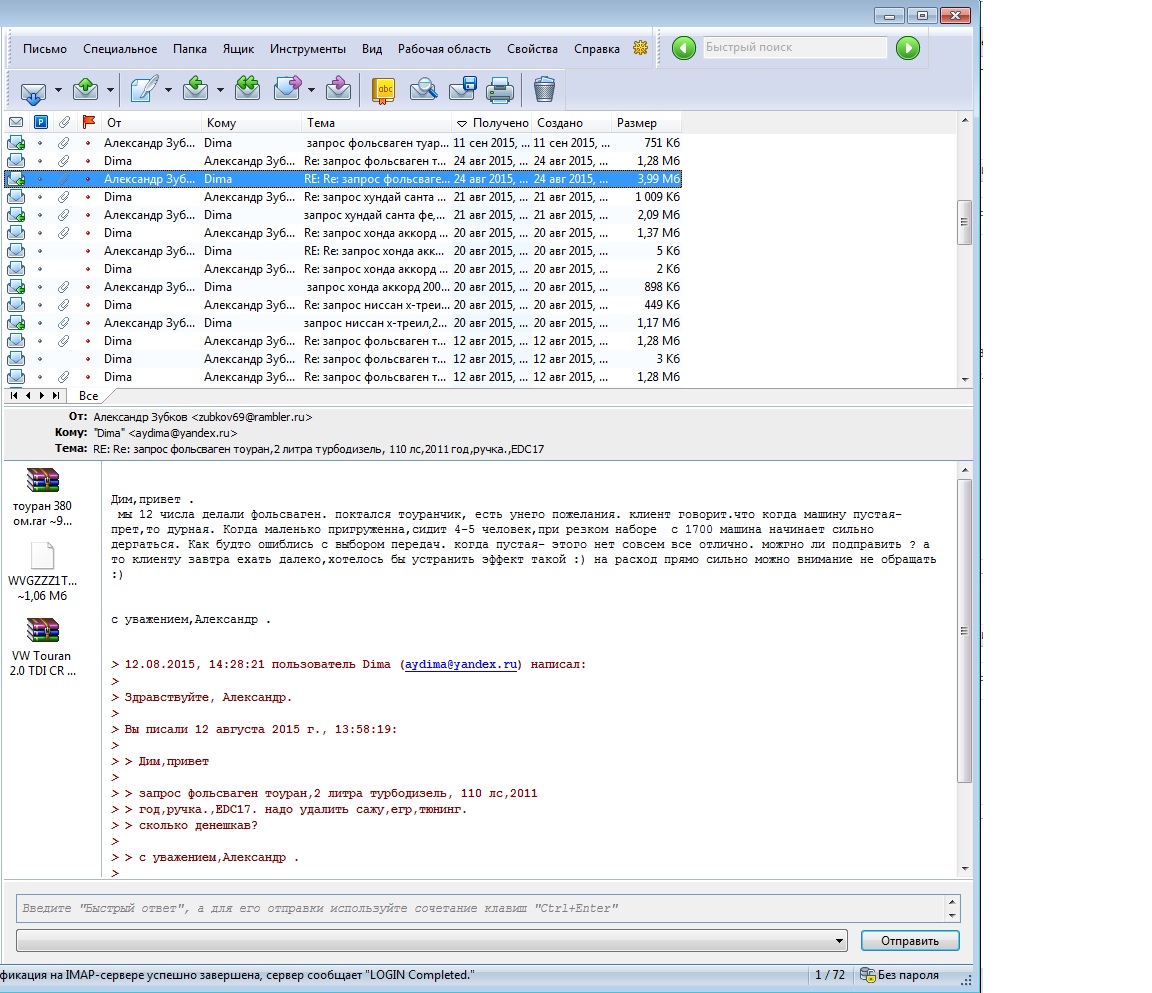This screenshot has height=993, width=1152.
Task: Expand the Send Queued Mail dropdown arrow
Action: coord(110,90)
